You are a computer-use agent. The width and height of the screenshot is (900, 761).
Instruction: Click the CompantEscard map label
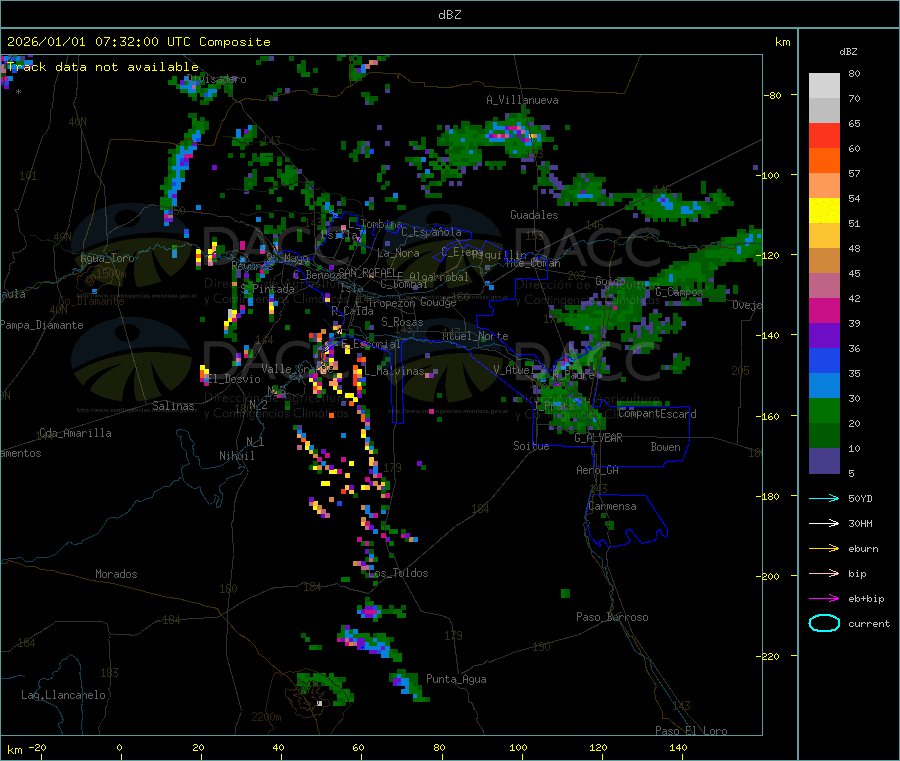(x=658, y=414)
